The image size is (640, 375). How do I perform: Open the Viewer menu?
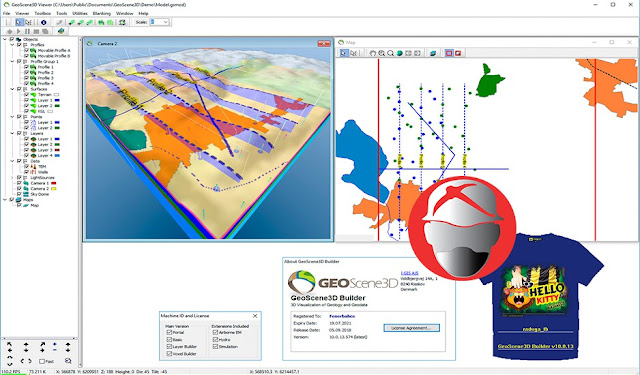22,13
